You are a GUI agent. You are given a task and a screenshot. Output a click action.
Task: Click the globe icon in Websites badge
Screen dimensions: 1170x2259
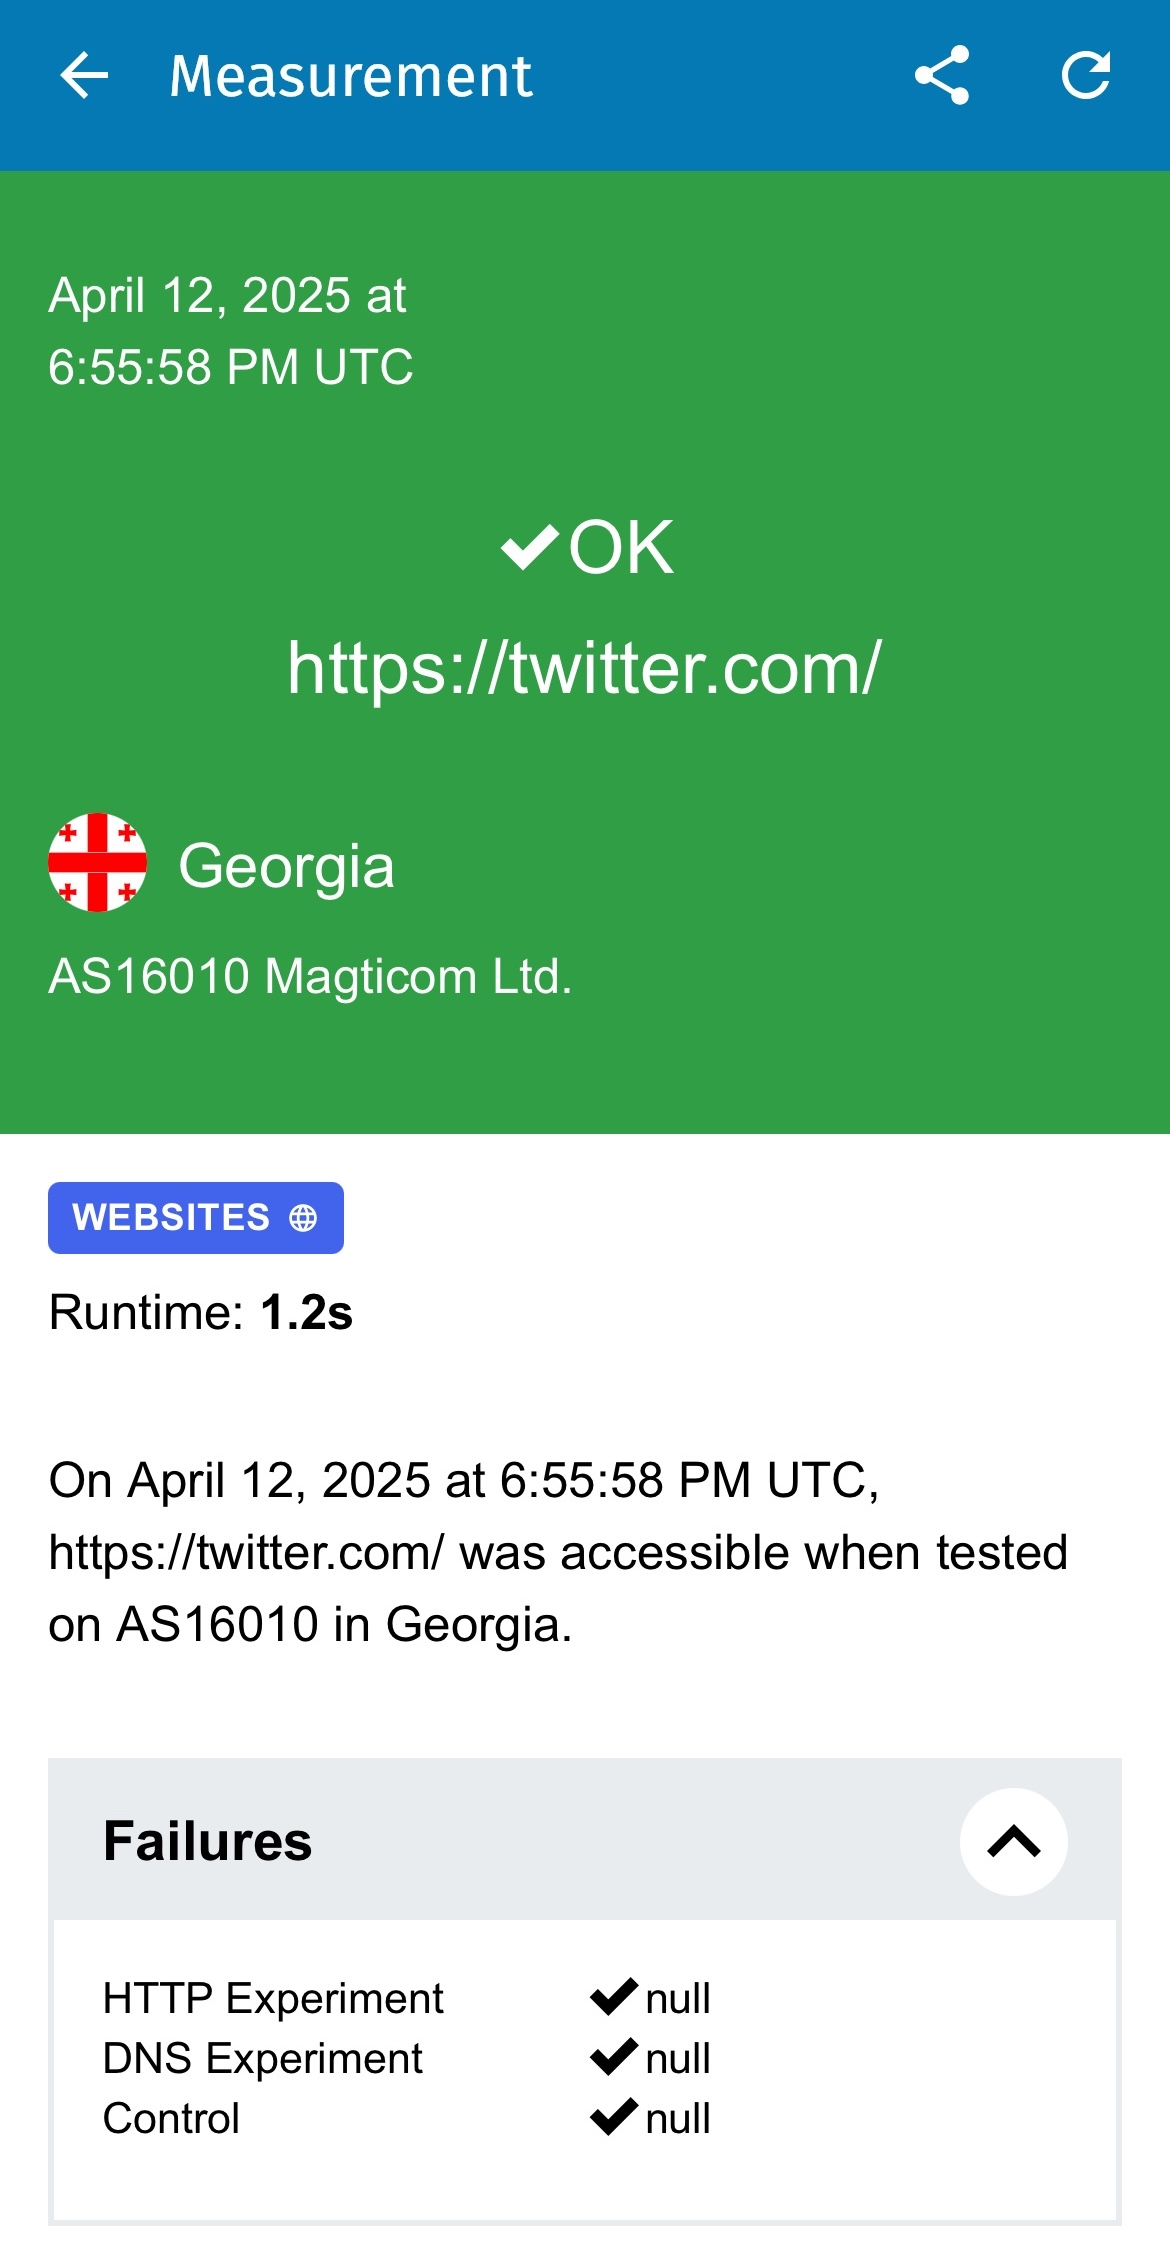pos(303,1218)
